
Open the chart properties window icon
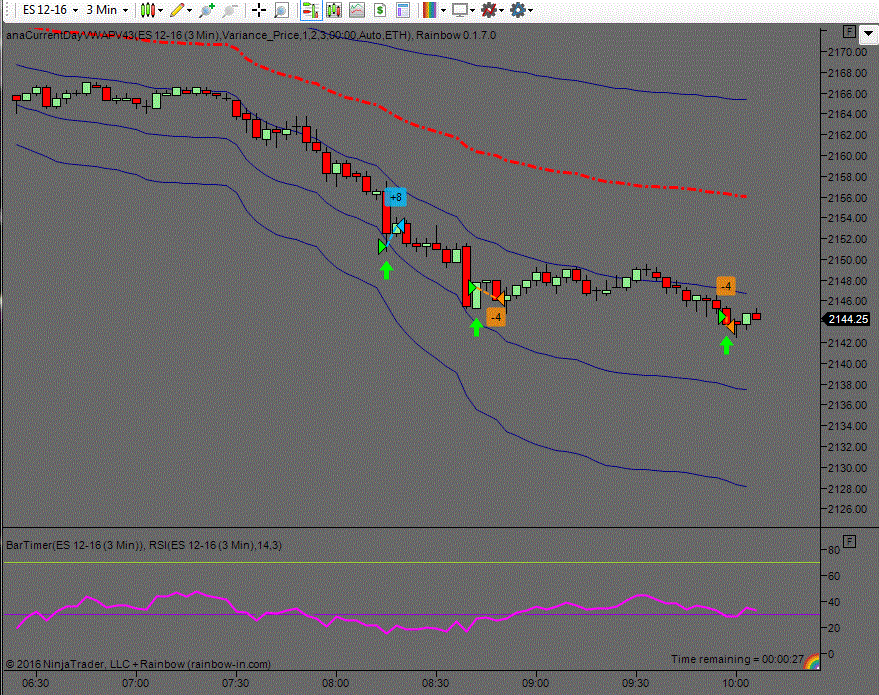[x=402, y=10]
